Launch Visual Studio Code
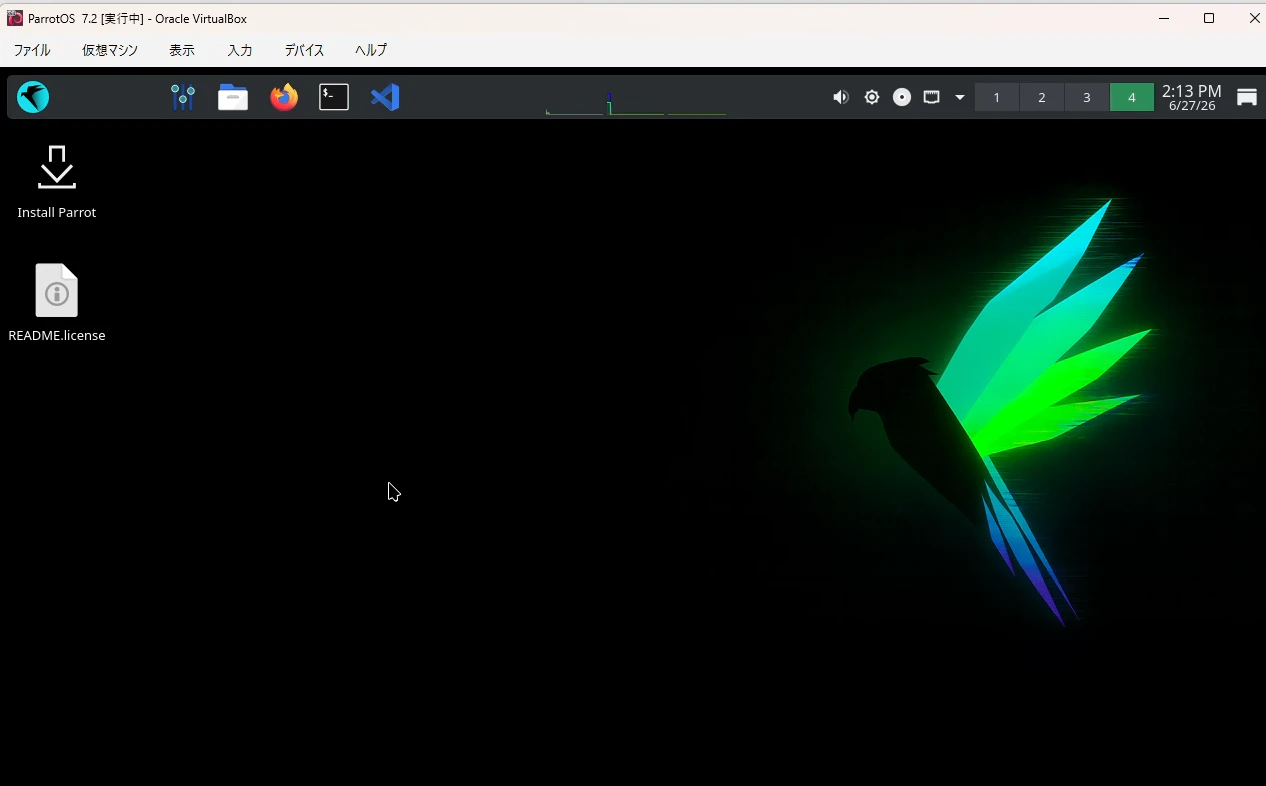The image size is (1266, 786). (x=385, y=97)
